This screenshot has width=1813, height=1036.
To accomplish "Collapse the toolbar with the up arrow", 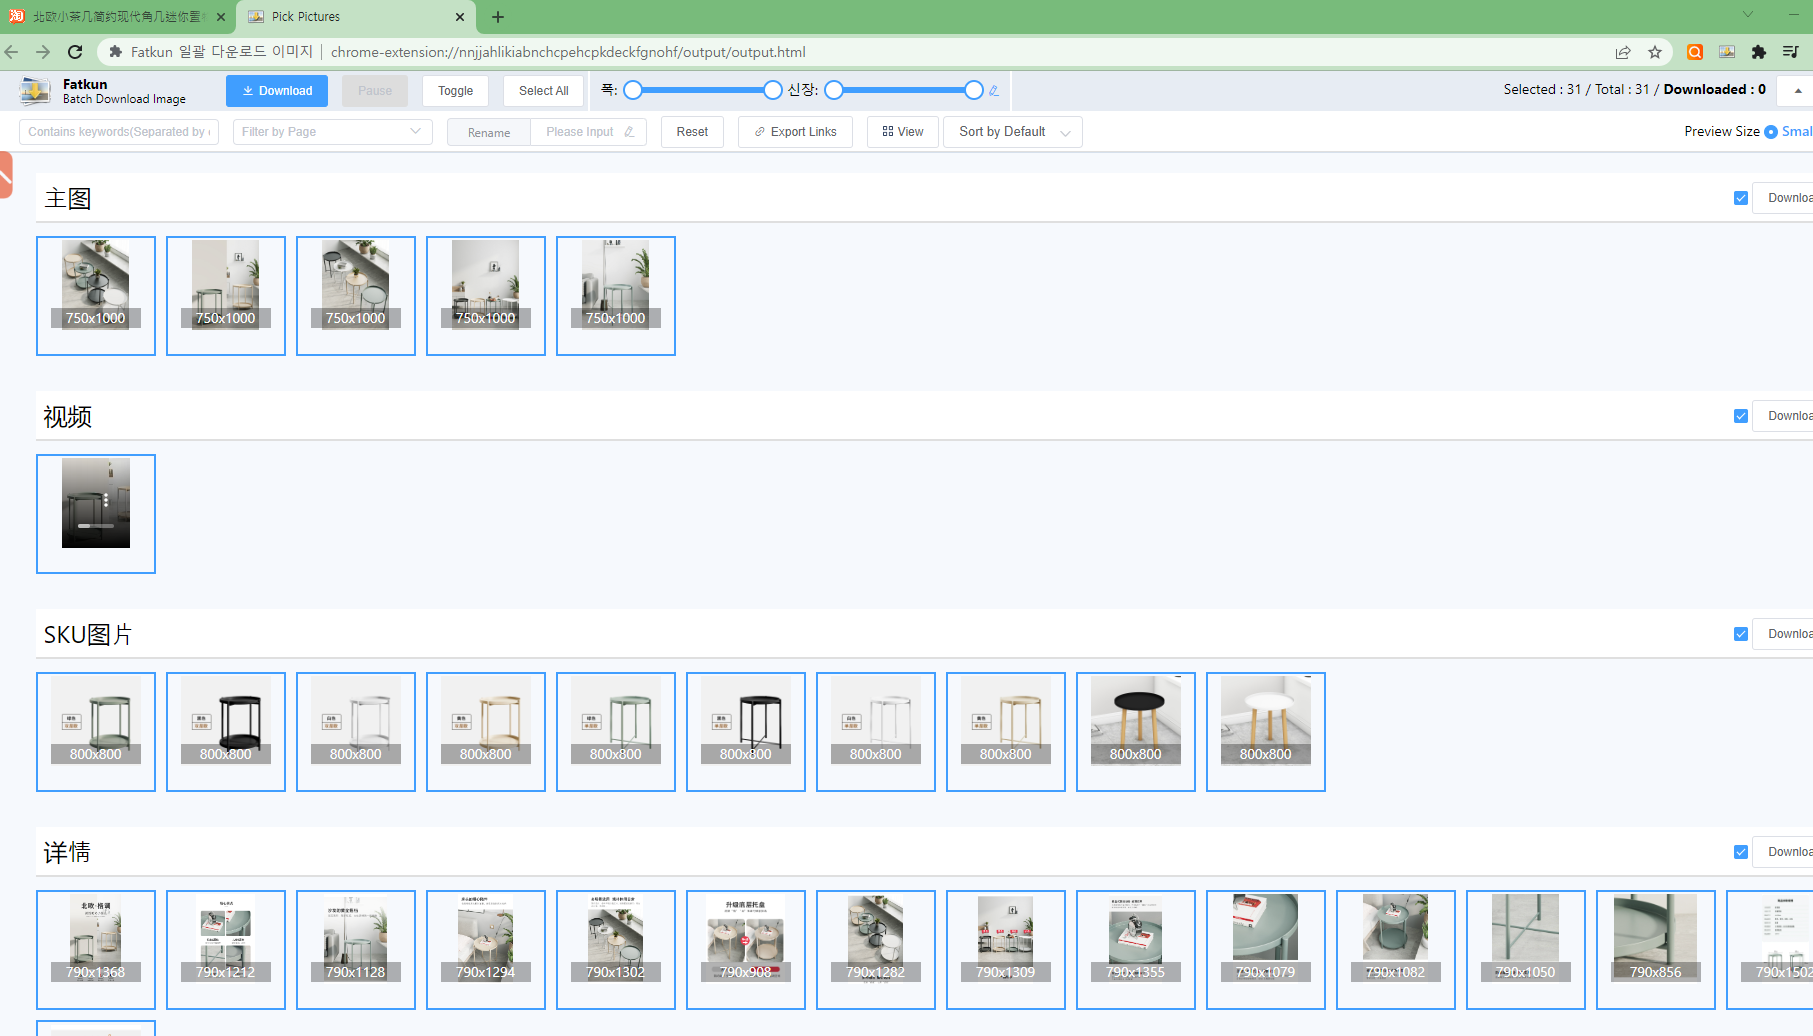I will point(1798,91).
